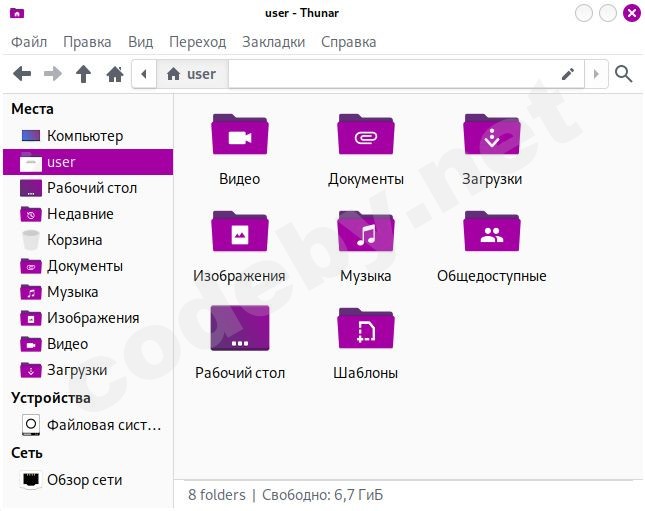This screenshot has height=511, width=645.
Task: Open the home folder toolbar icon
Action: point(115,74)
